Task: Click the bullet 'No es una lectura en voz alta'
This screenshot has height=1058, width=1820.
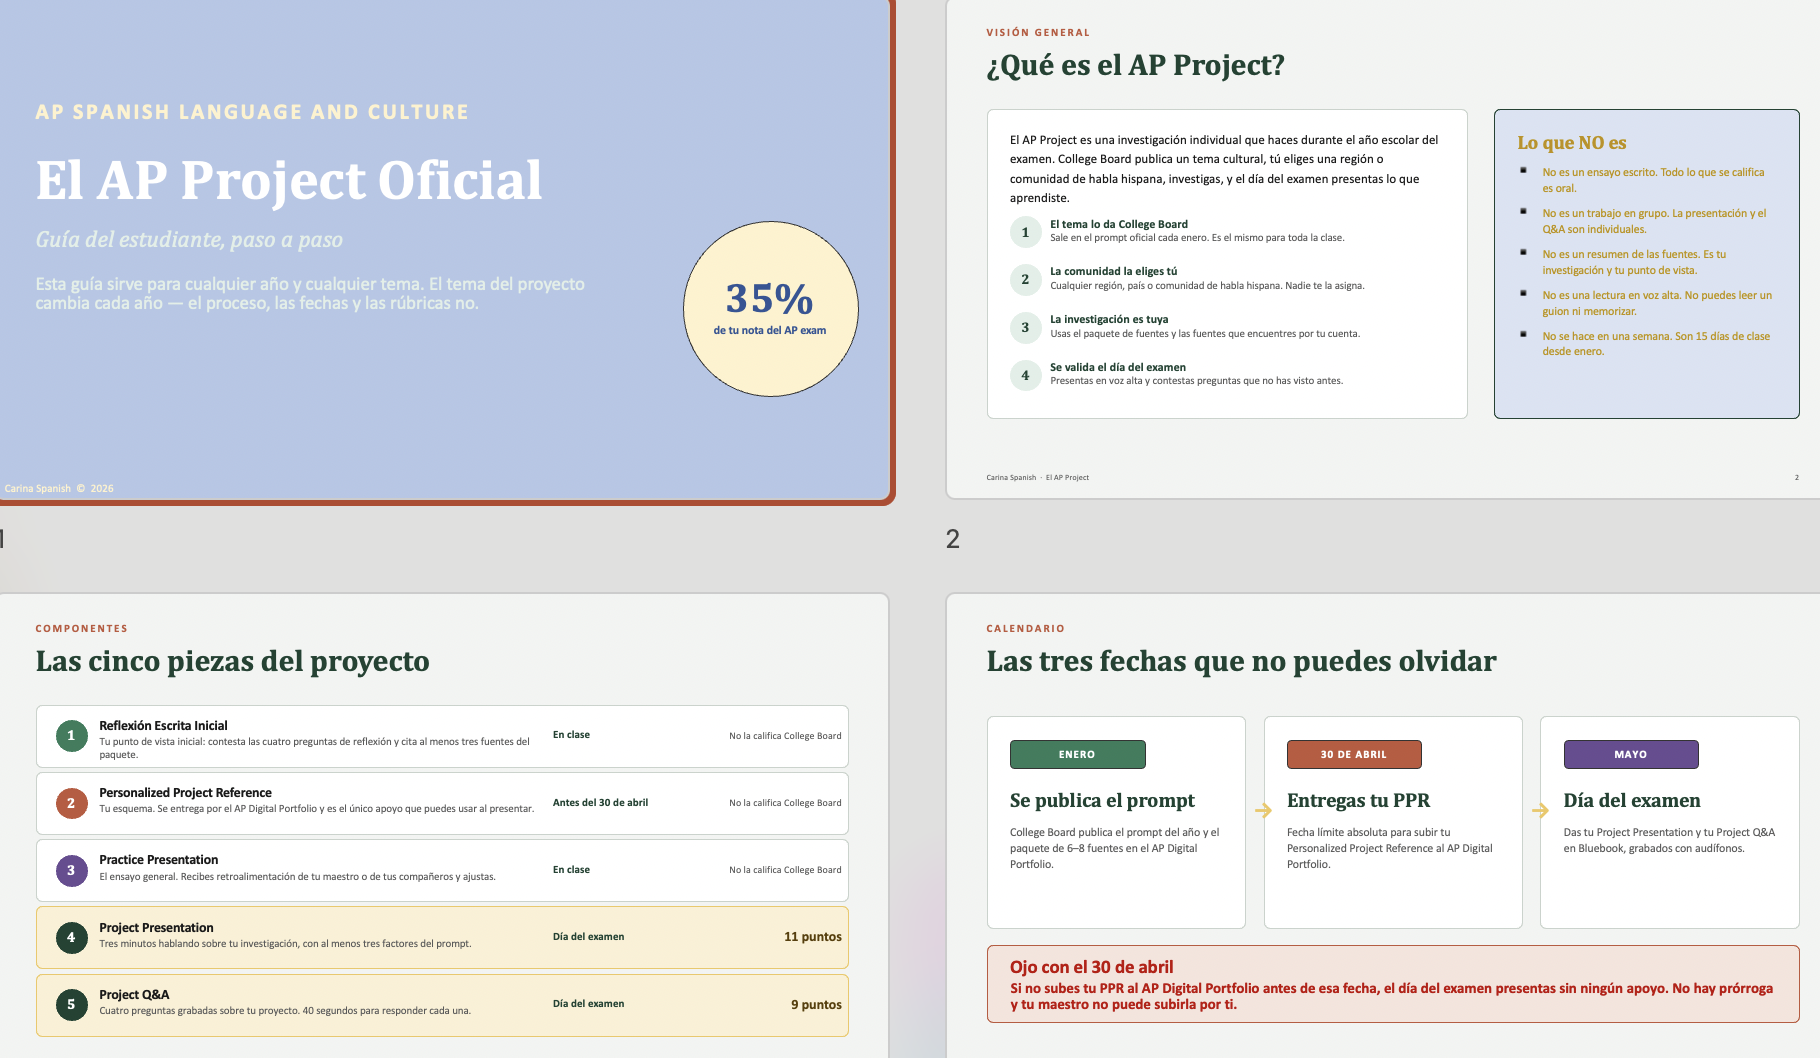Action: point(1657,303)
